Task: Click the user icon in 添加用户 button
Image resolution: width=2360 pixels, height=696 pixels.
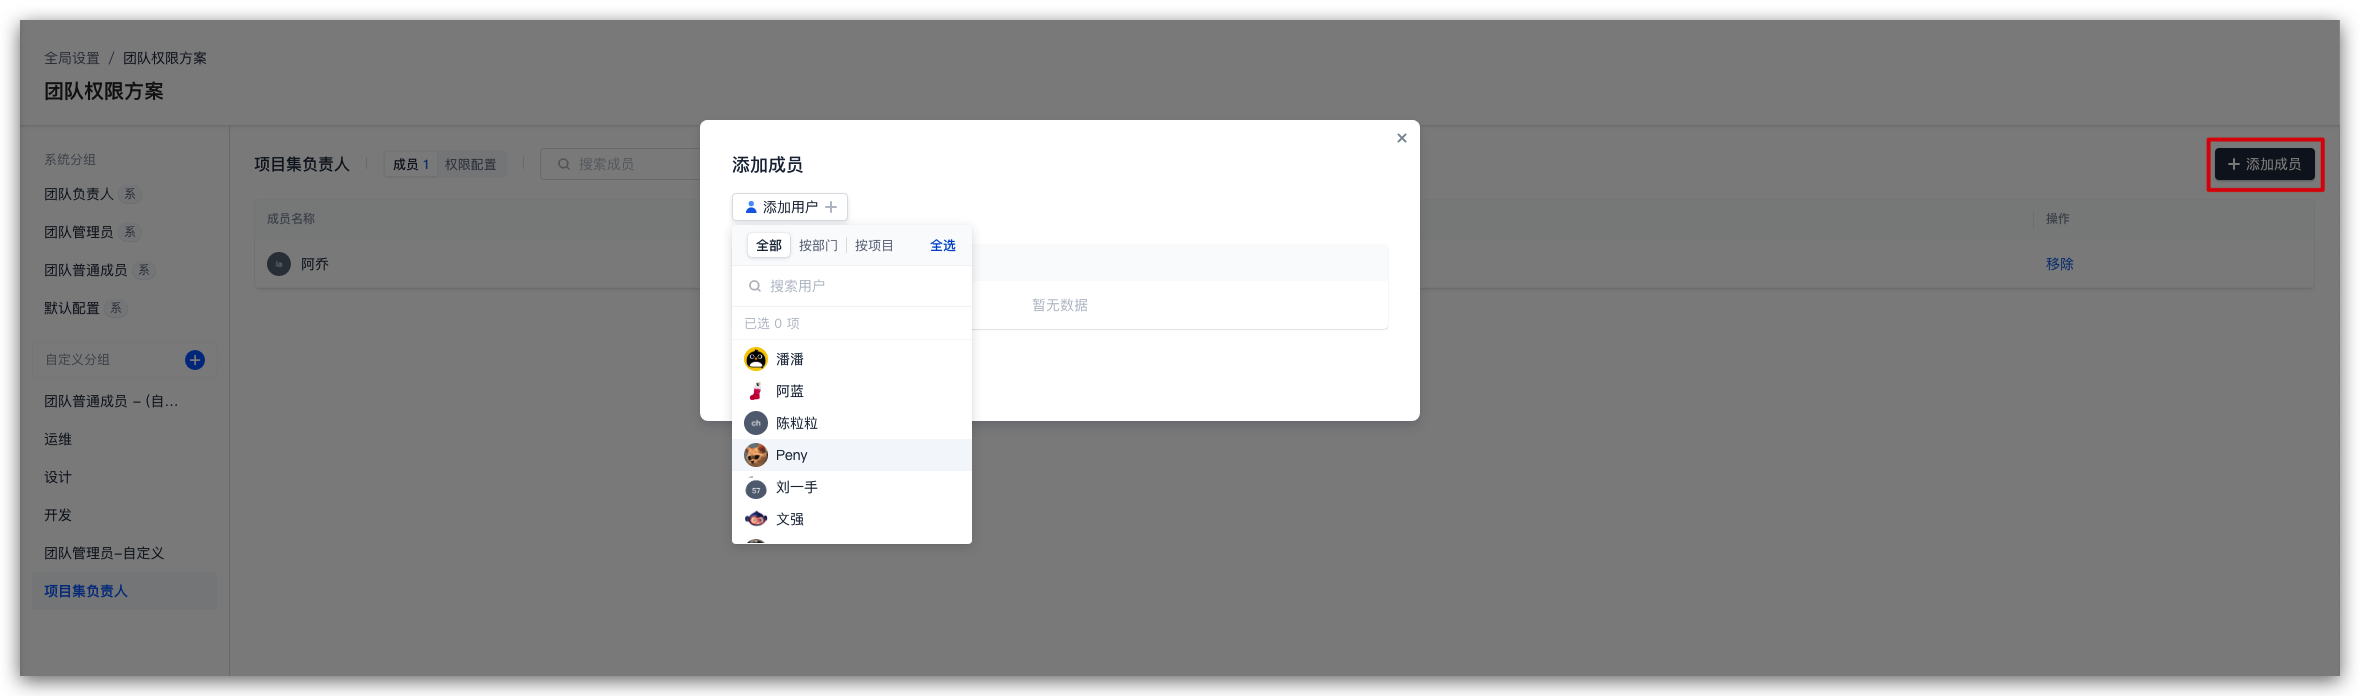Action: [x=751, y=207]
